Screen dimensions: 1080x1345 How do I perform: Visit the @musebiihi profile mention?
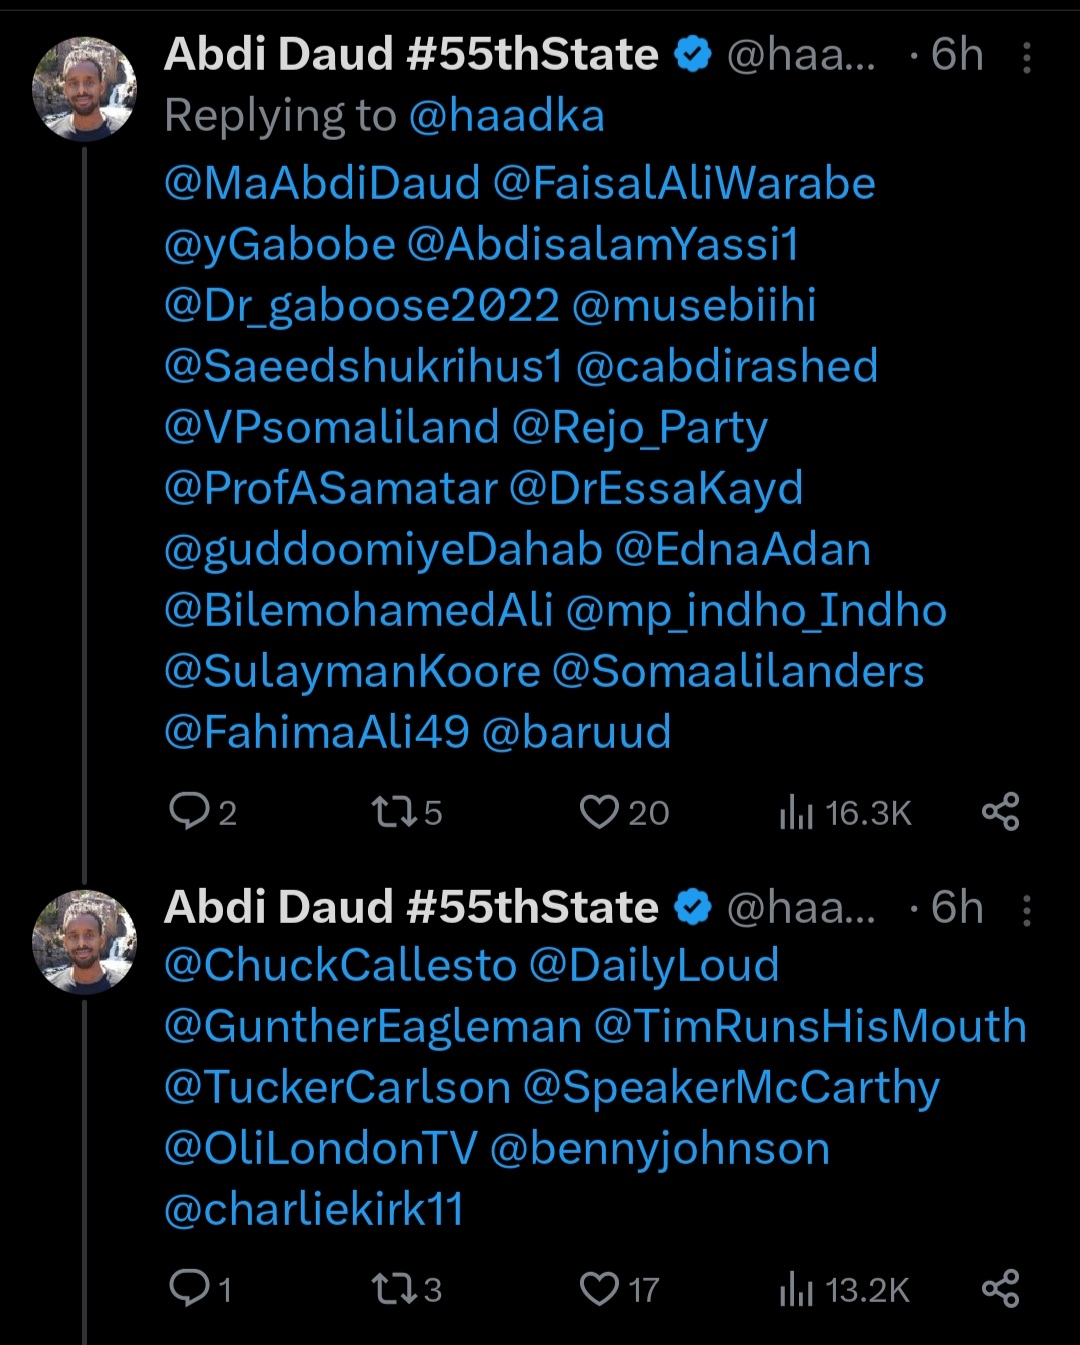point(694,306)
